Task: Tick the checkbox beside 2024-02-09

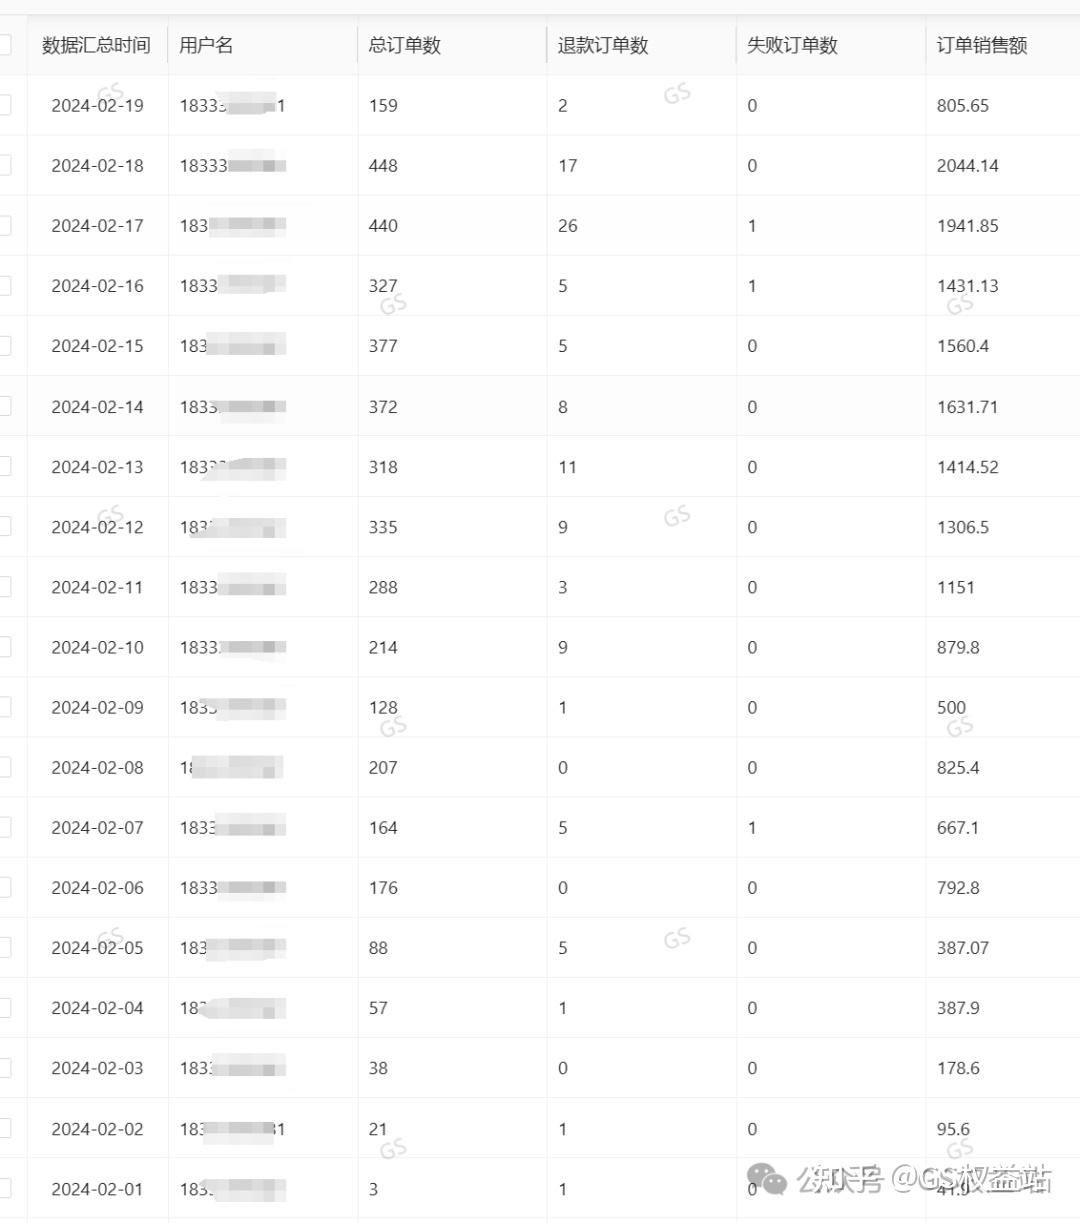Action: click(5, 707)
